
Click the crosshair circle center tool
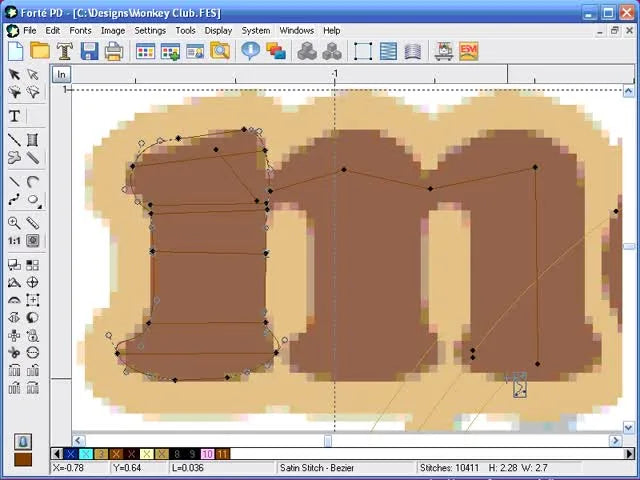[x=33, y=282]
